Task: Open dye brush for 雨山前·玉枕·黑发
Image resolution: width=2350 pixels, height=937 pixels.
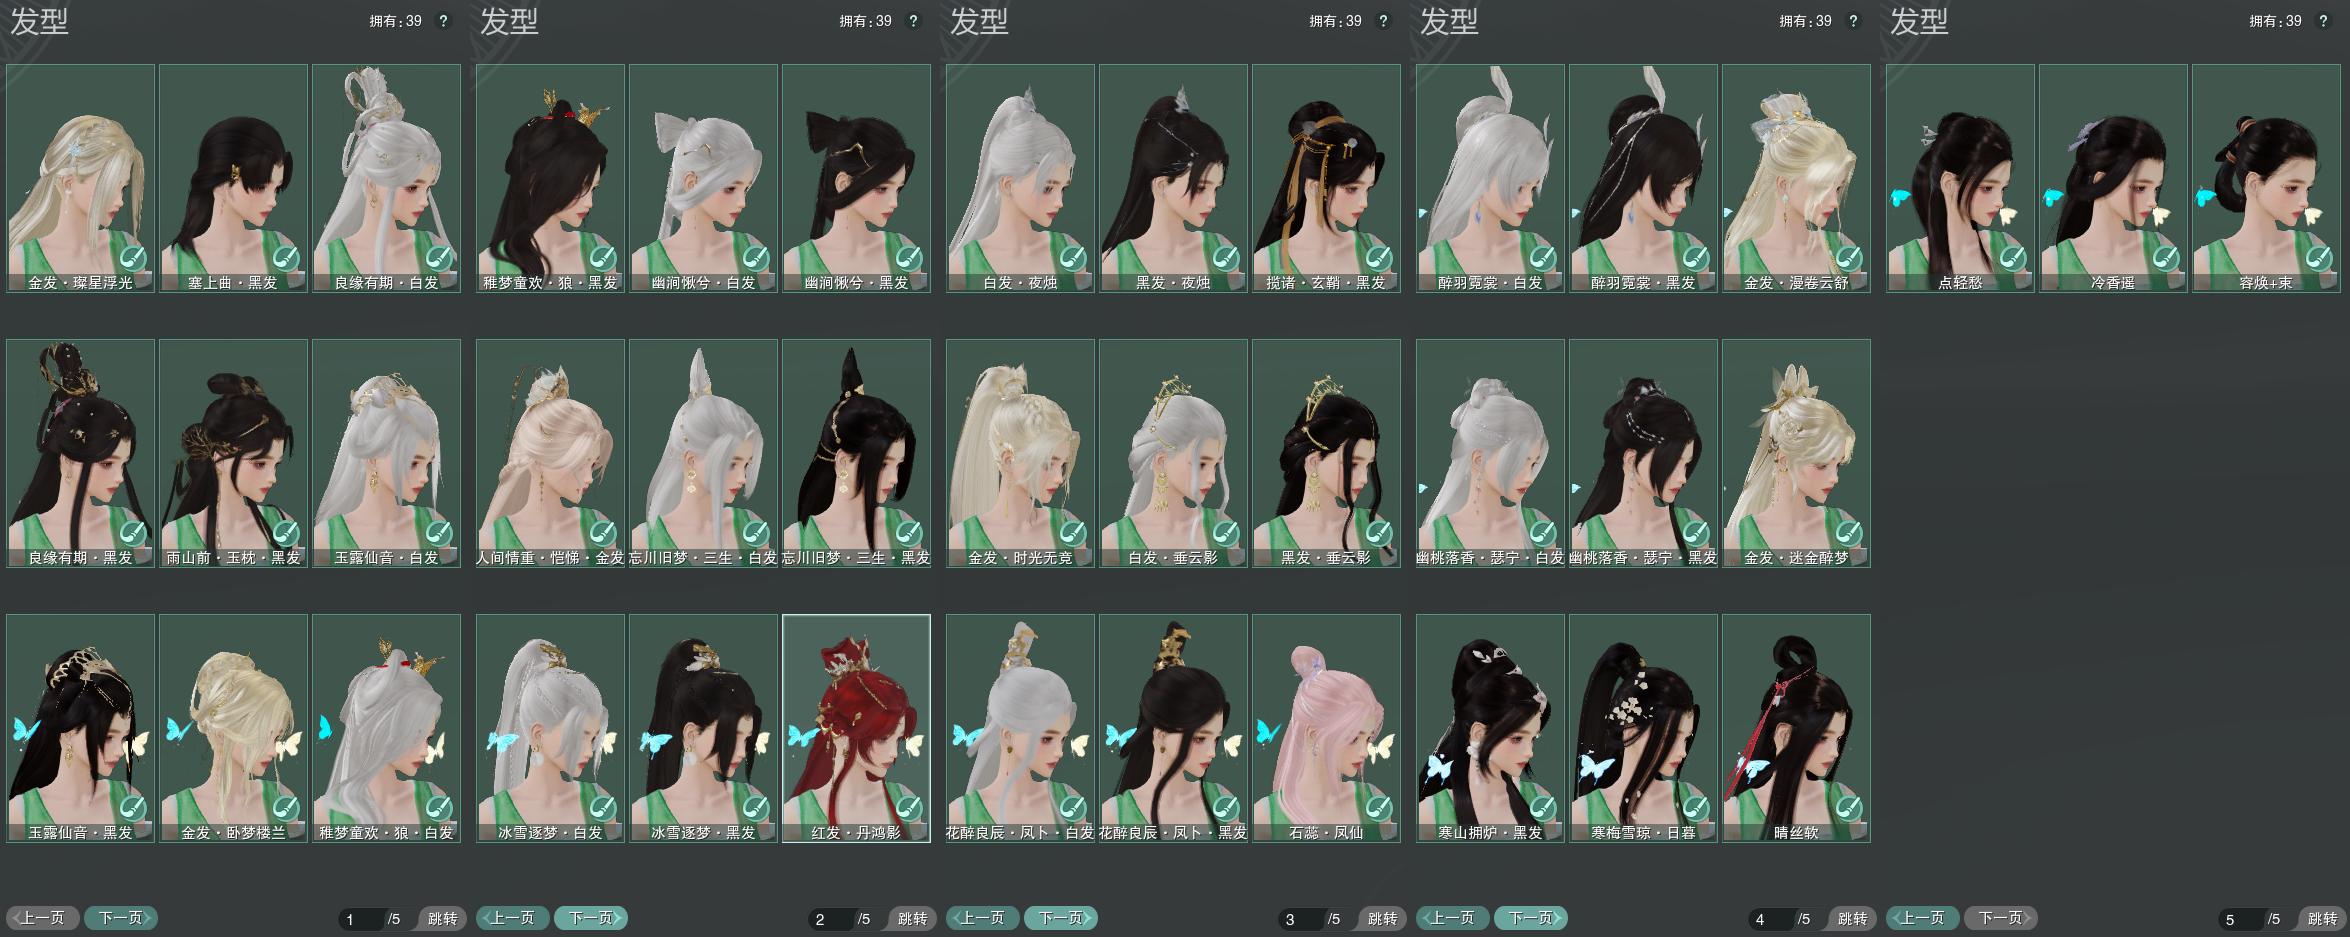Action: point(286,534)
